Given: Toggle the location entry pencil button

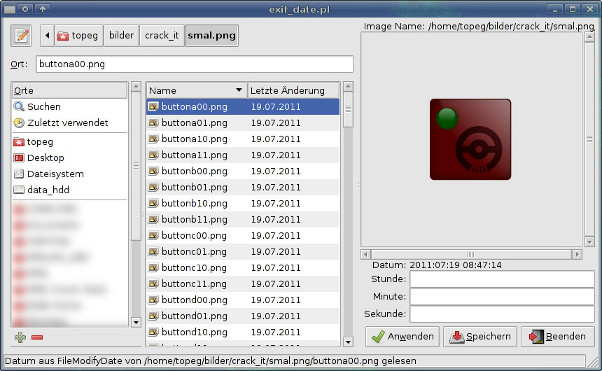Looking at the screenshot, I should tap(21, 36).
